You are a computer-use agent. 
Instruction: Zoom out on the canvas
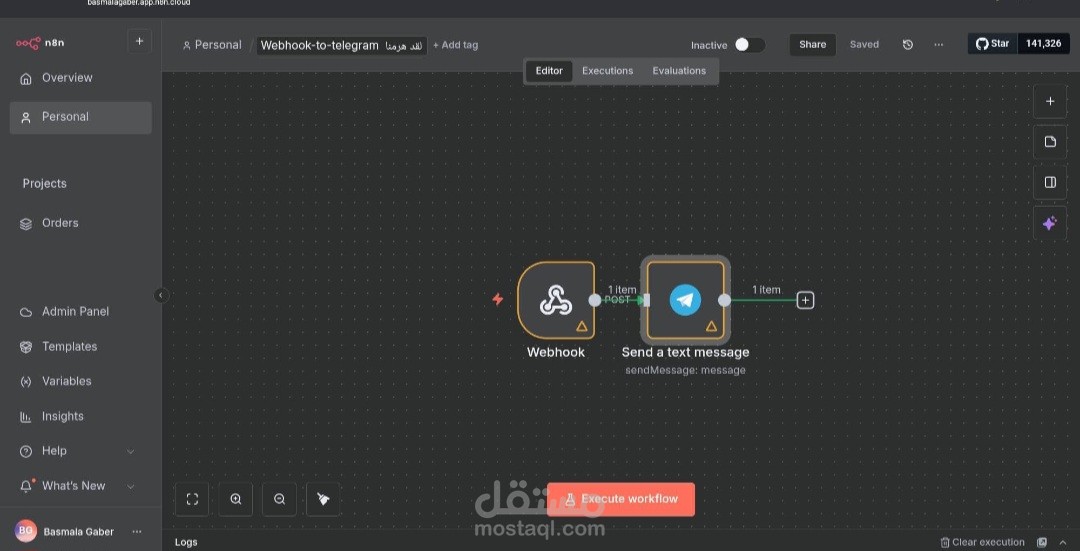coord(279,499)
